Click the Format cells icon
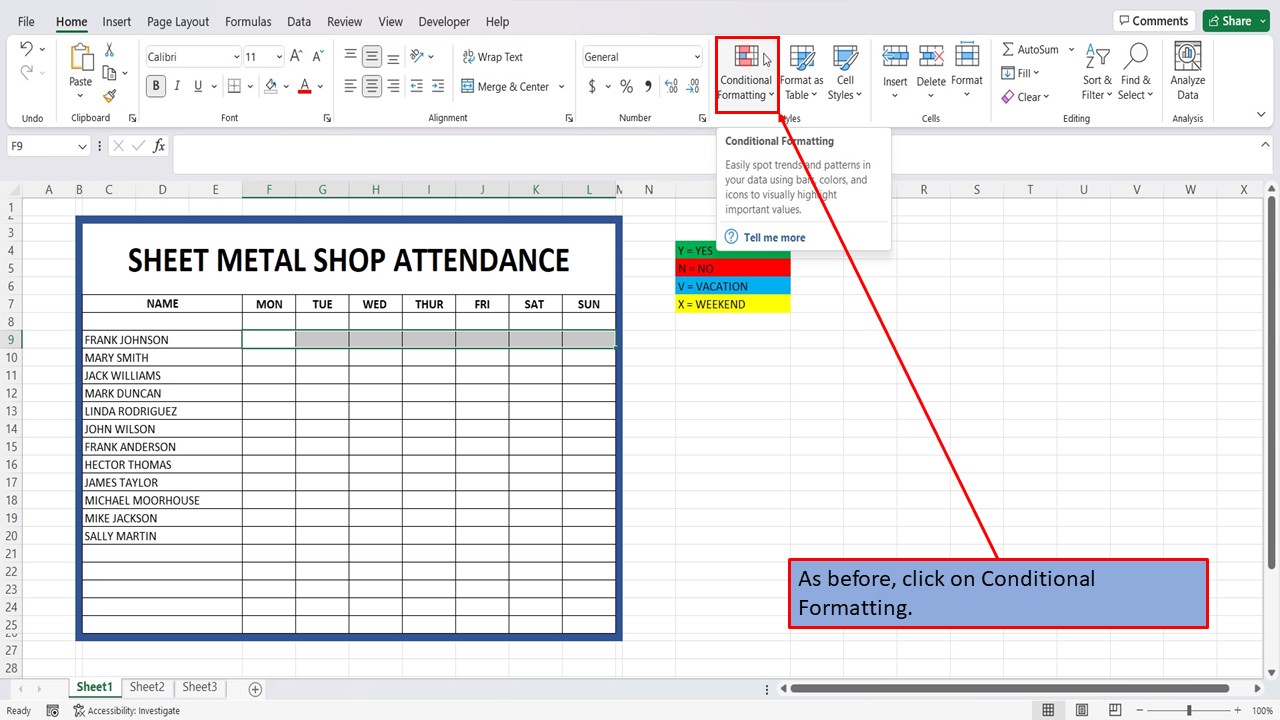Image resolution: width=1280 pixels, height=720 pixels. 967,56
